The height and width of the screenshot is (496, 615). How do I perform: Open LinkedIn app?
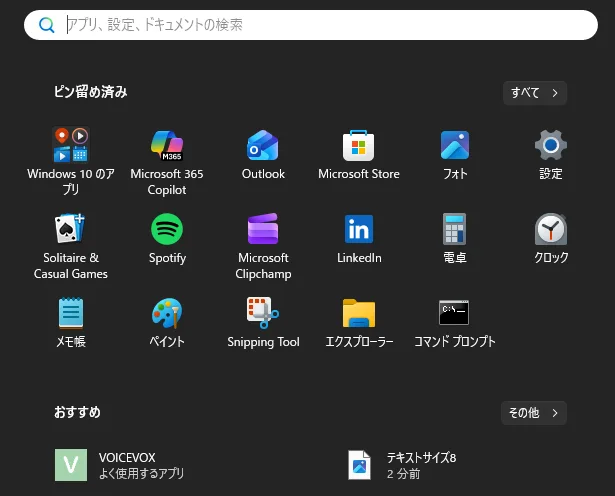[x=359, y=229]
